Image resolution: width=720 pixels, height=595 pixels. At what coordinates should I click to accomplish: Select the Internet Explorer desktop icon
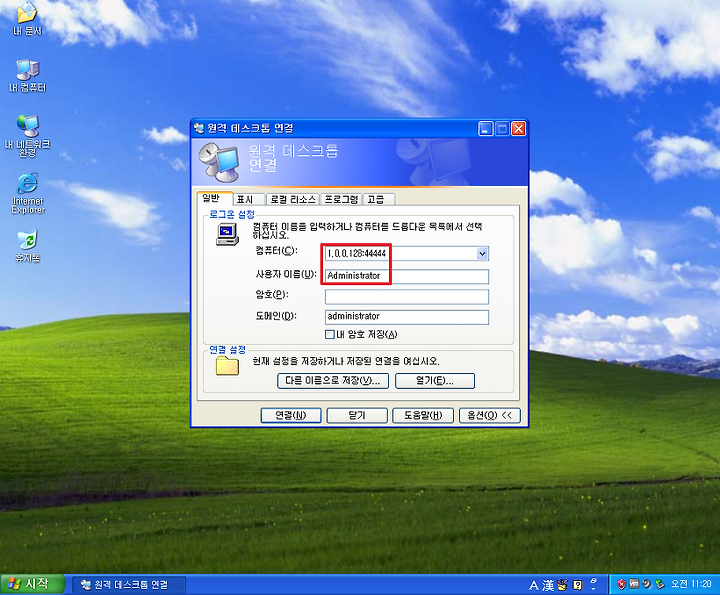[28, 193]
